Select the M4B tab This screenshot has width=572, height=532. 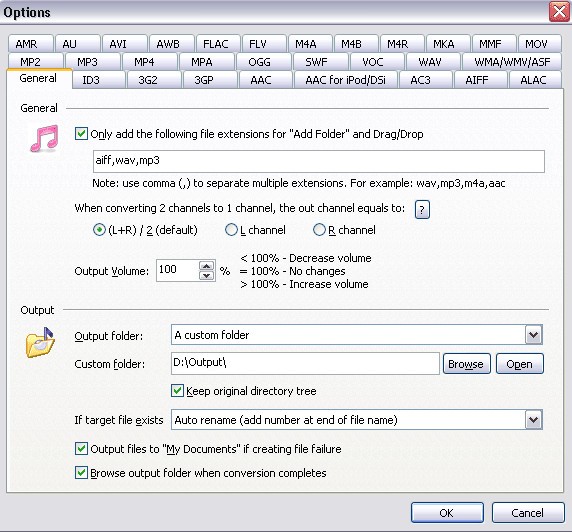pyautogui.click(x=356, y=44)
